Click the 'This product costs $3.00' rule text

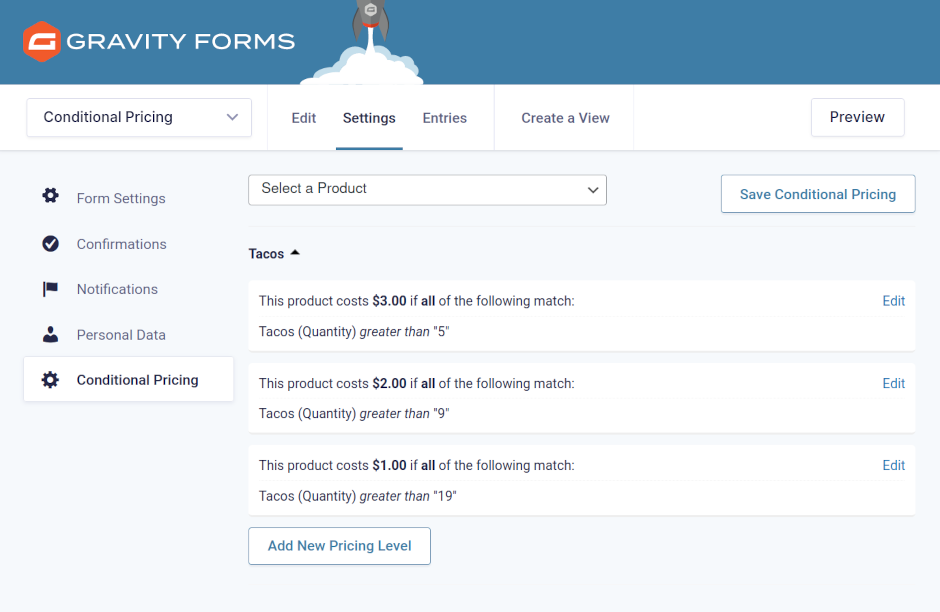click(417, 301)
